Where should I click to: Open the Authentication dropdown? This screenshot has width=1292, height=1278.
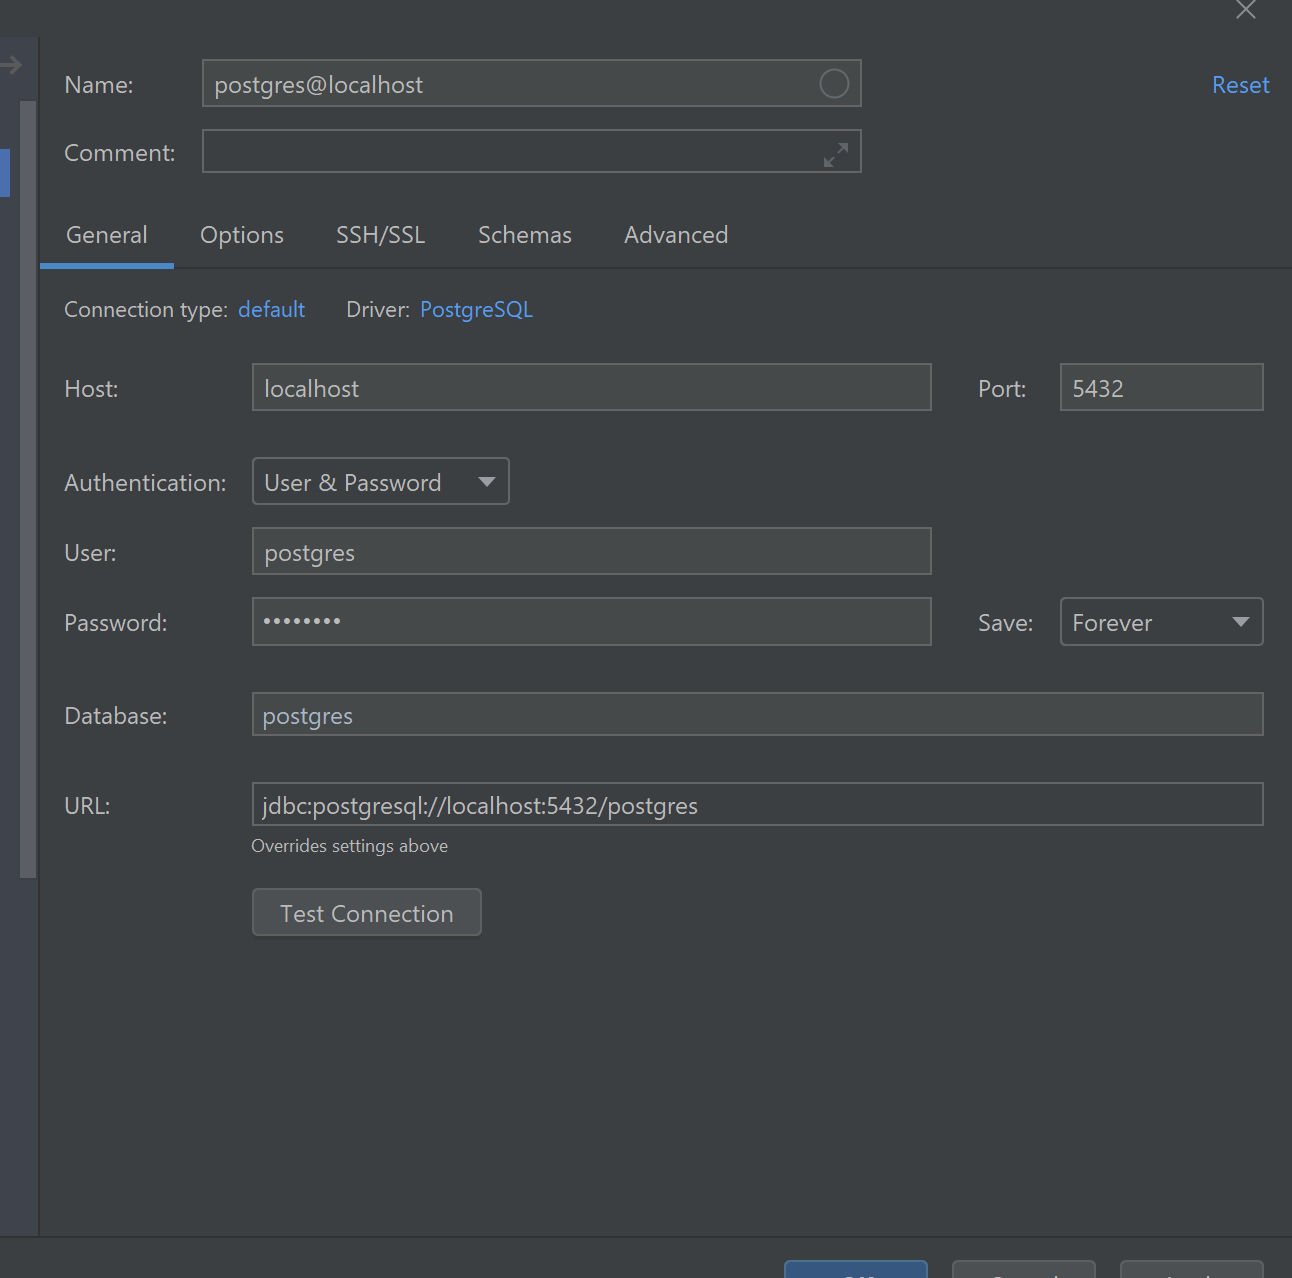[x=381, y=482]
